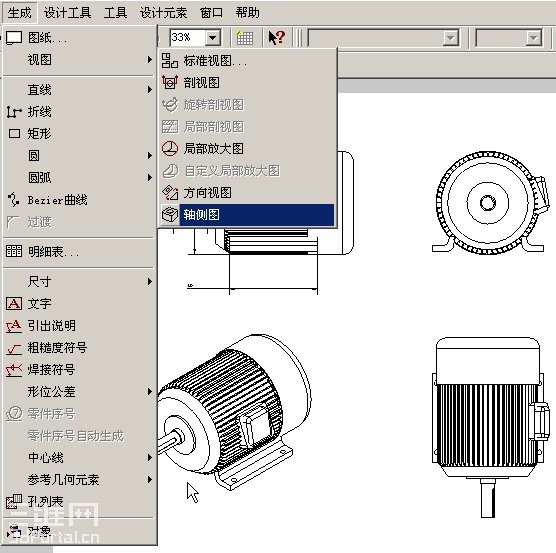Image resolution: width=556 pixels, height=553 pixels.
Task: Select the top view motor drawing
Action: click(x=490, y=427)
